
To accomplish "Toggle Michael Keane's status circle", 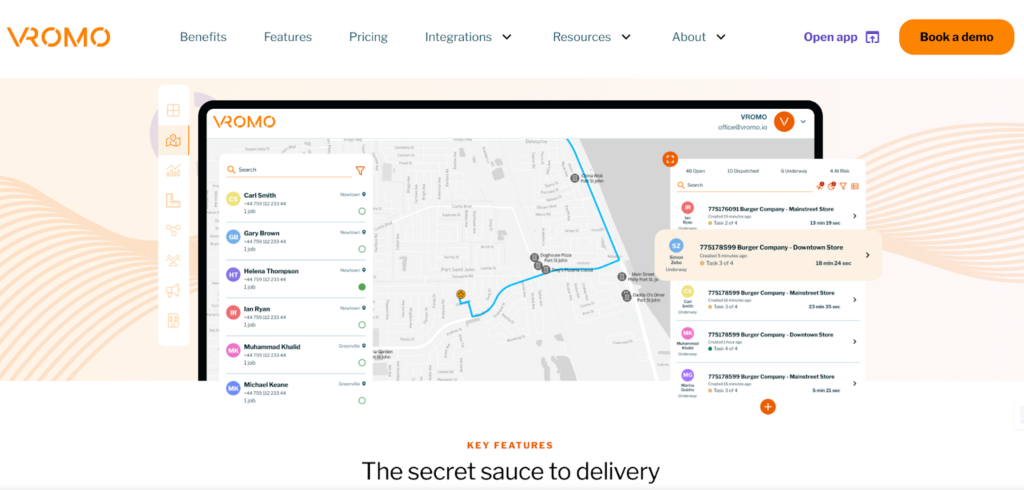I will [x=362, y=400].
